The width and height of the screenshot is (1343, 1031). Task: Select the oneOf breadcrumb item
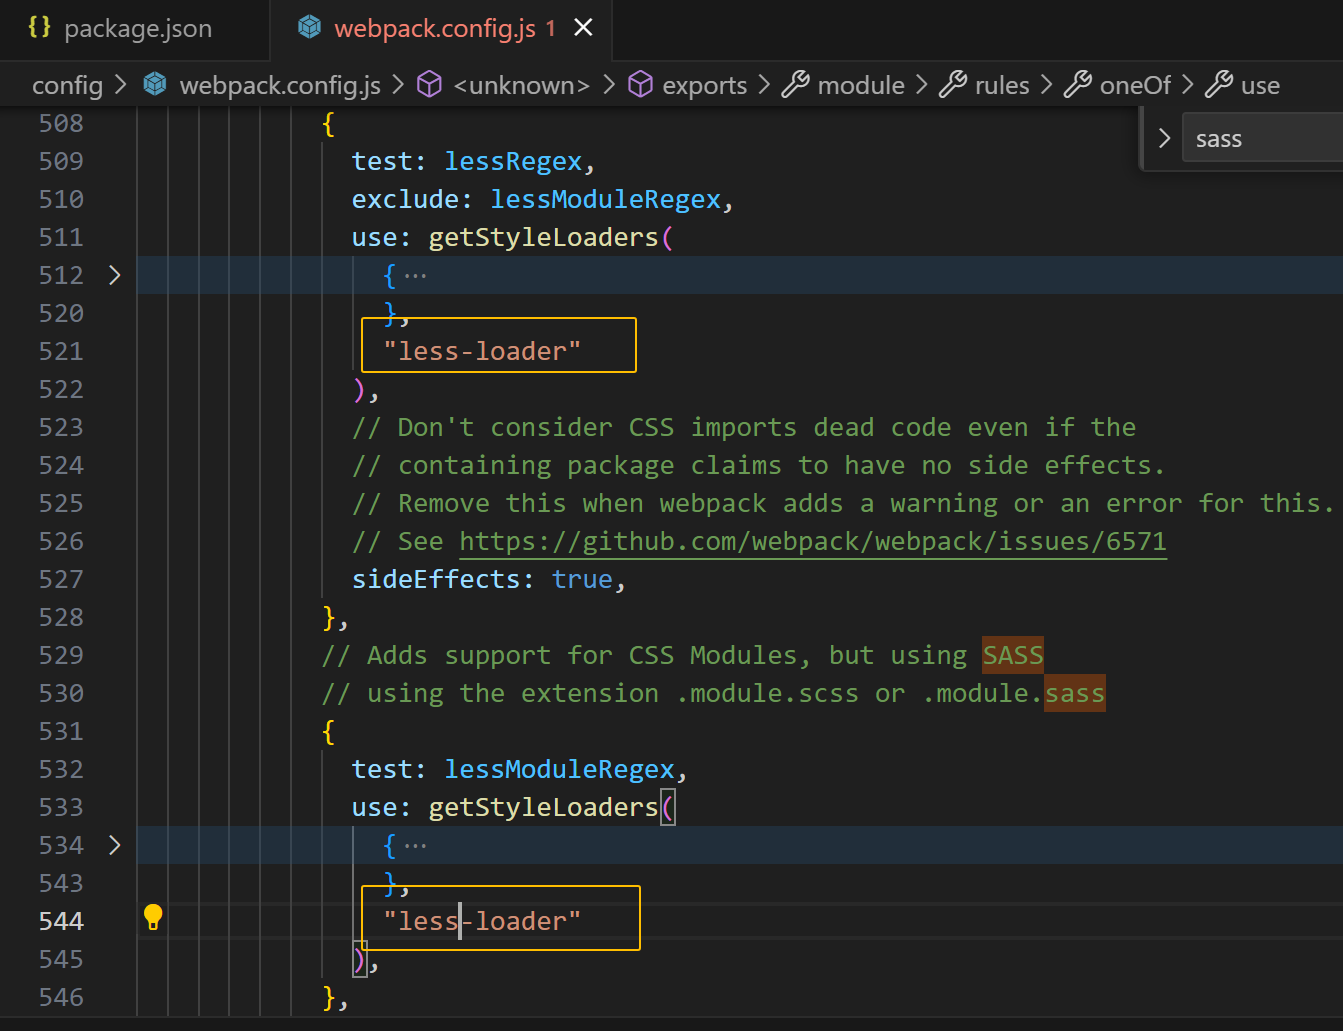(x=1135, y=85)
